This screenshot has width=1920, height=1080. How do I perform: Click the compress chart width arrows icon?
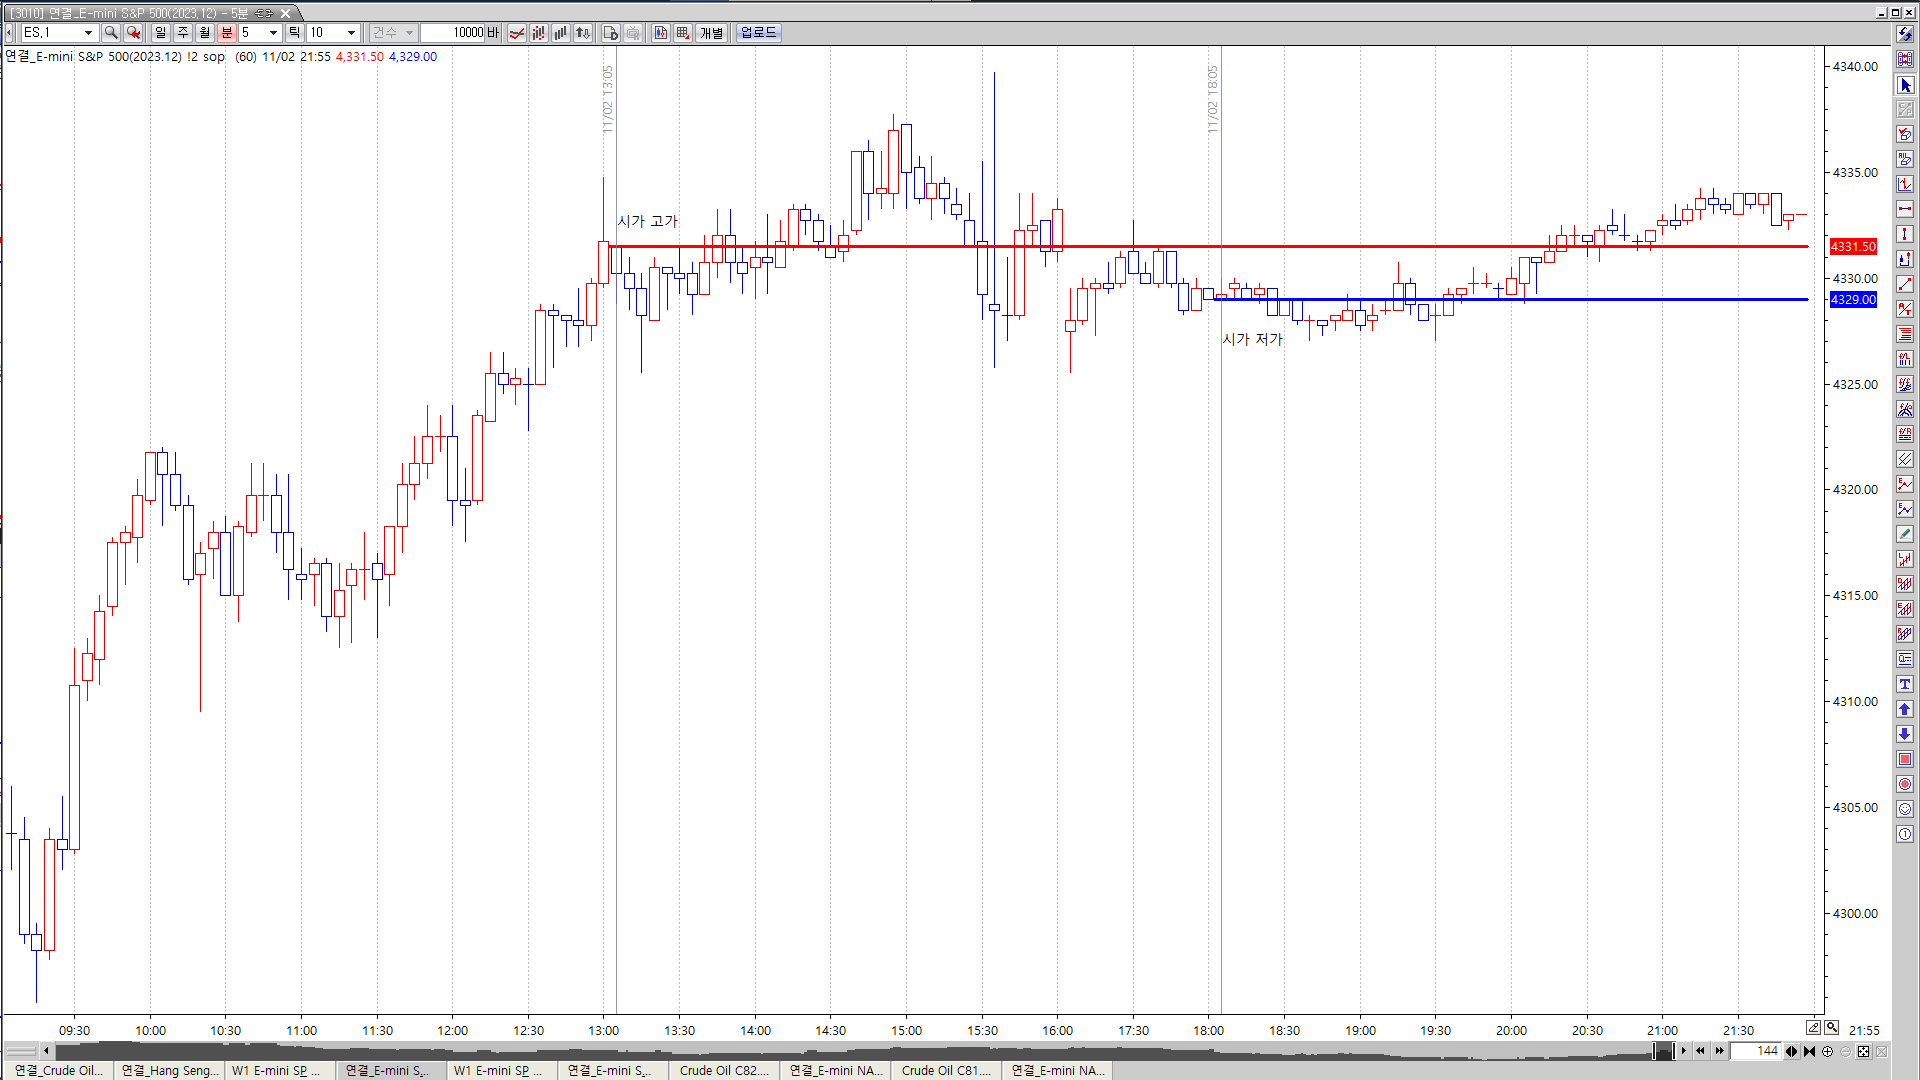coord(1810,1051)
